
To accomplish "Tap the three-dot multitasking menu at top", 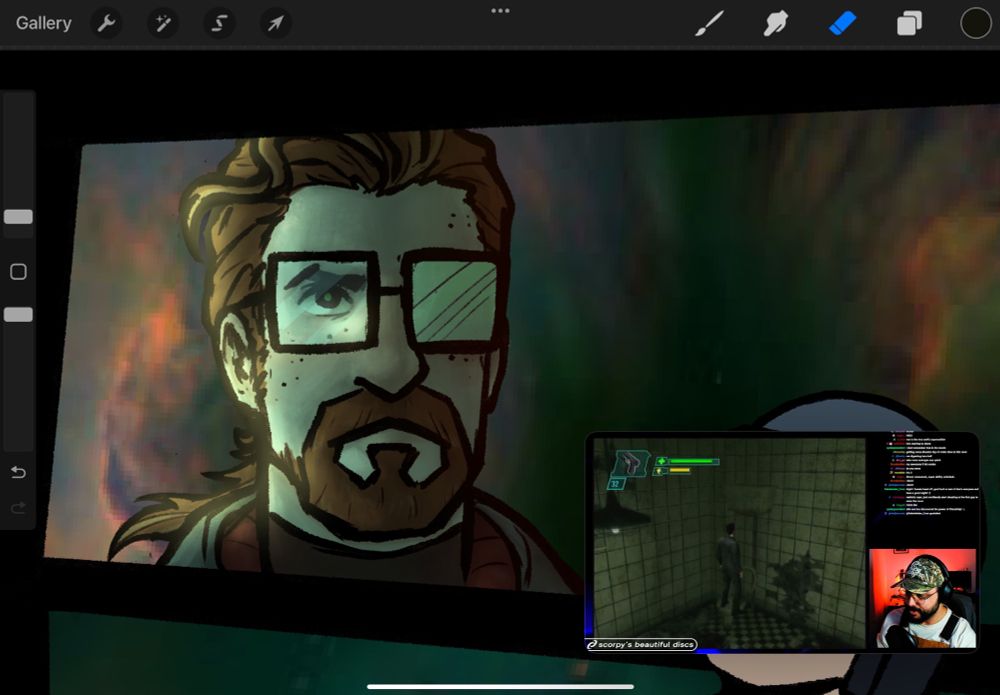I will point(500,11).
